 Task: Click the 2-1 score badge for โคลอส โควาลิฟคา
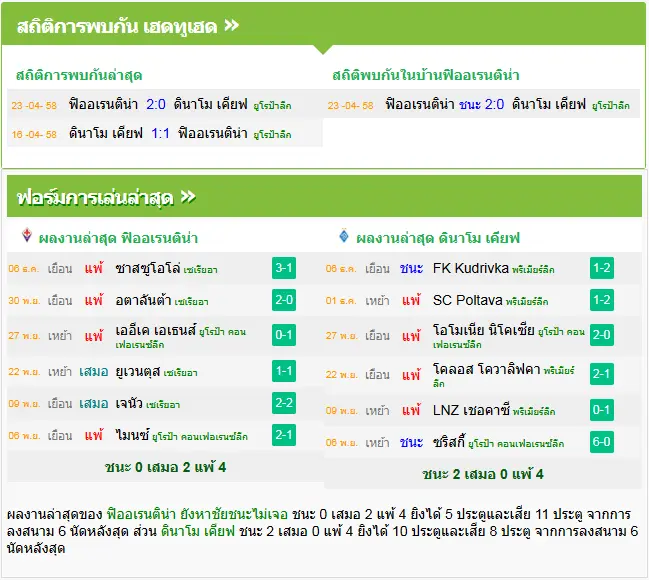tap(601, 374)
